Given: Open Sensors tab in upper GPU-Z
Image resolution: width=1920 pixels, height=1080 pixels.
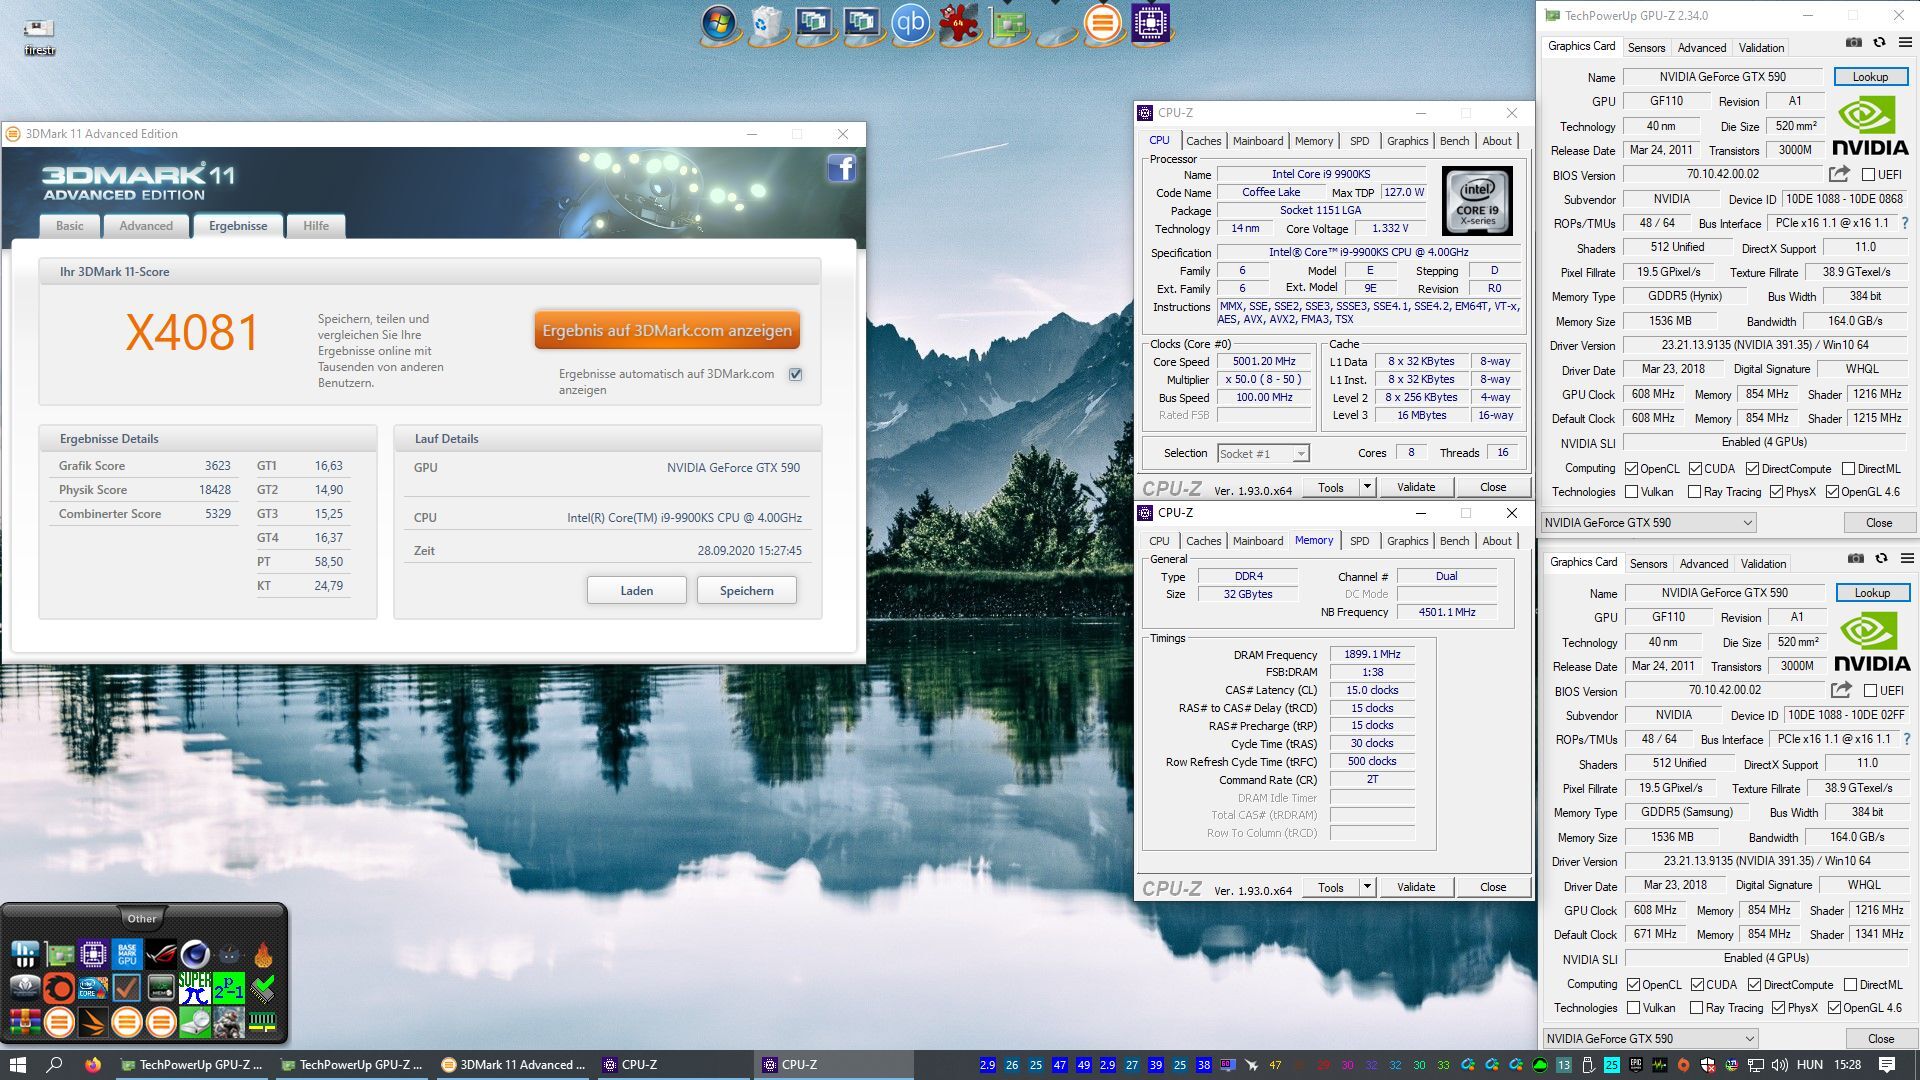Looking at the screenshot, I should click(x=1646, y=47).
